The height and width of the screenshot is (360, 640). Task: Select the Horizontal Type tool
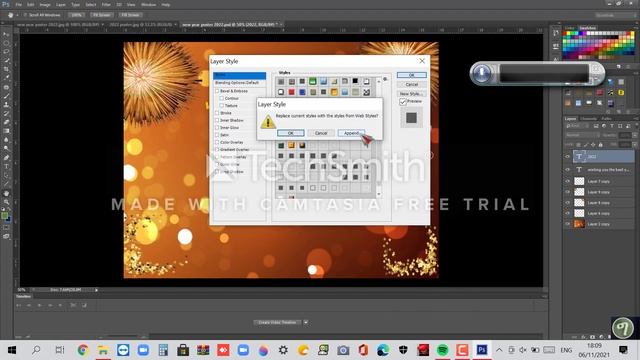point(6,166)
